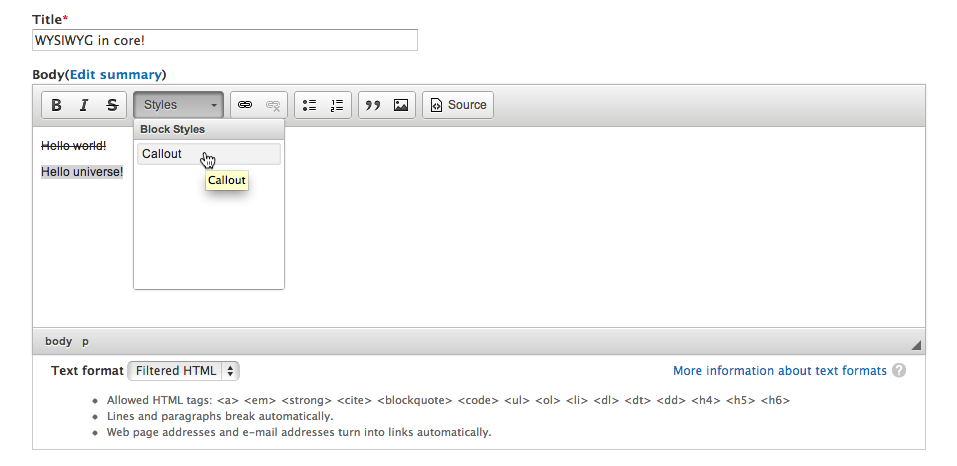Select the p element in path bar

(85, 342)
